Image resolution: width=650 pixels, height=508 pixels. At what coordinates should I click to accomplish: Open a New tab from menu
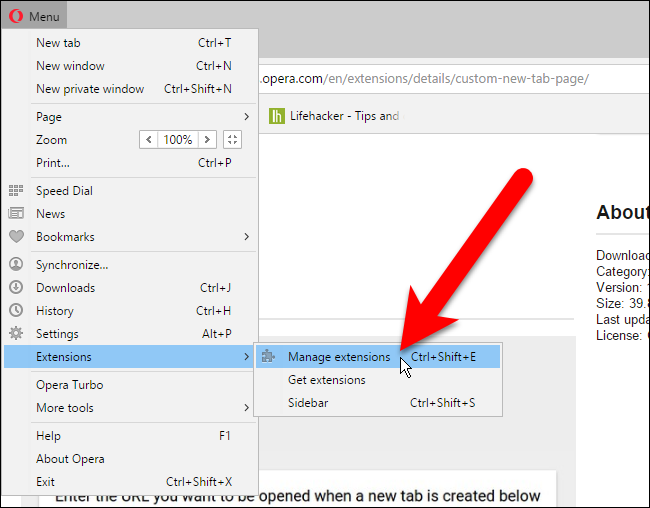coord(133,43)
